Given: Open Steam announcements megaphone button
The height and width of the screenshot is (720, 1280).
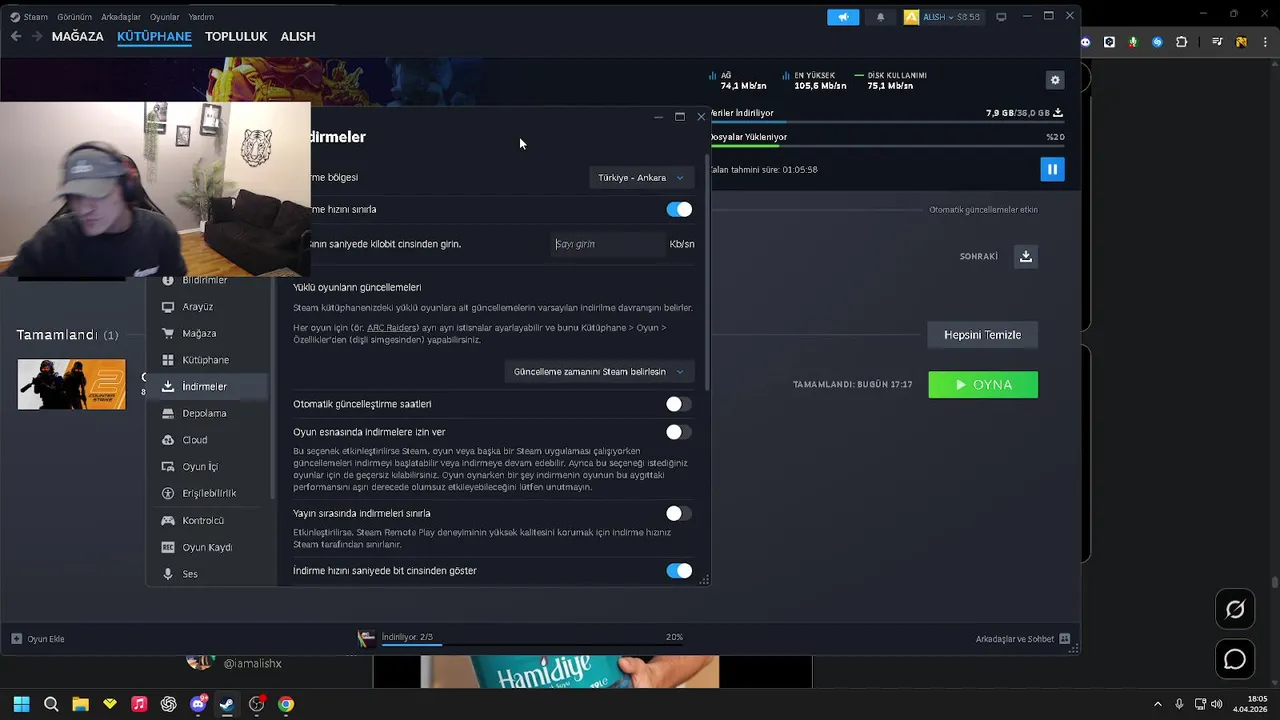Looking at the screenshot, I should click(843, 17).
